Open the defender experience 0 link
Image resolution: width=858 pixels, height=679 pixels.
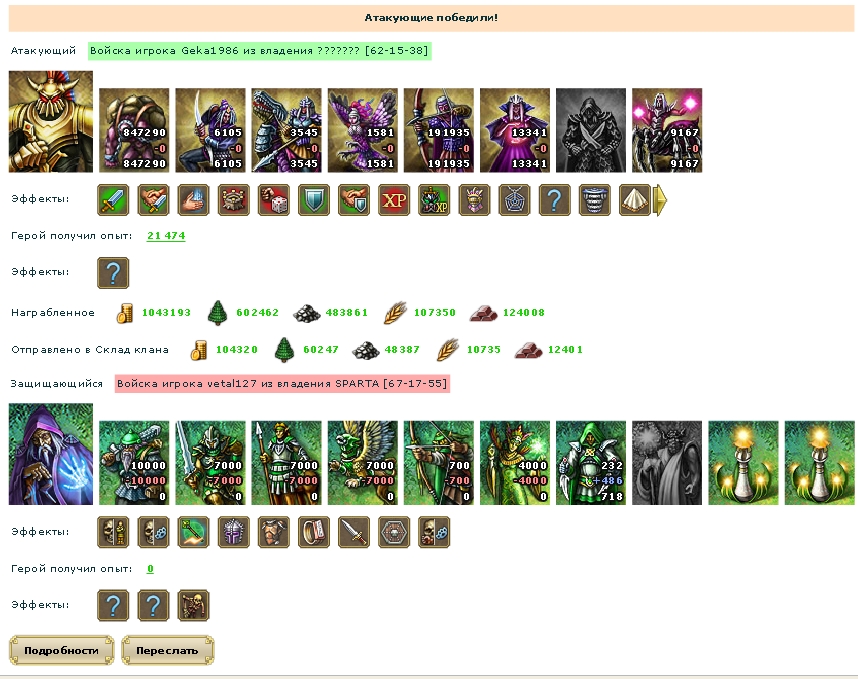(x=150, y=569)
